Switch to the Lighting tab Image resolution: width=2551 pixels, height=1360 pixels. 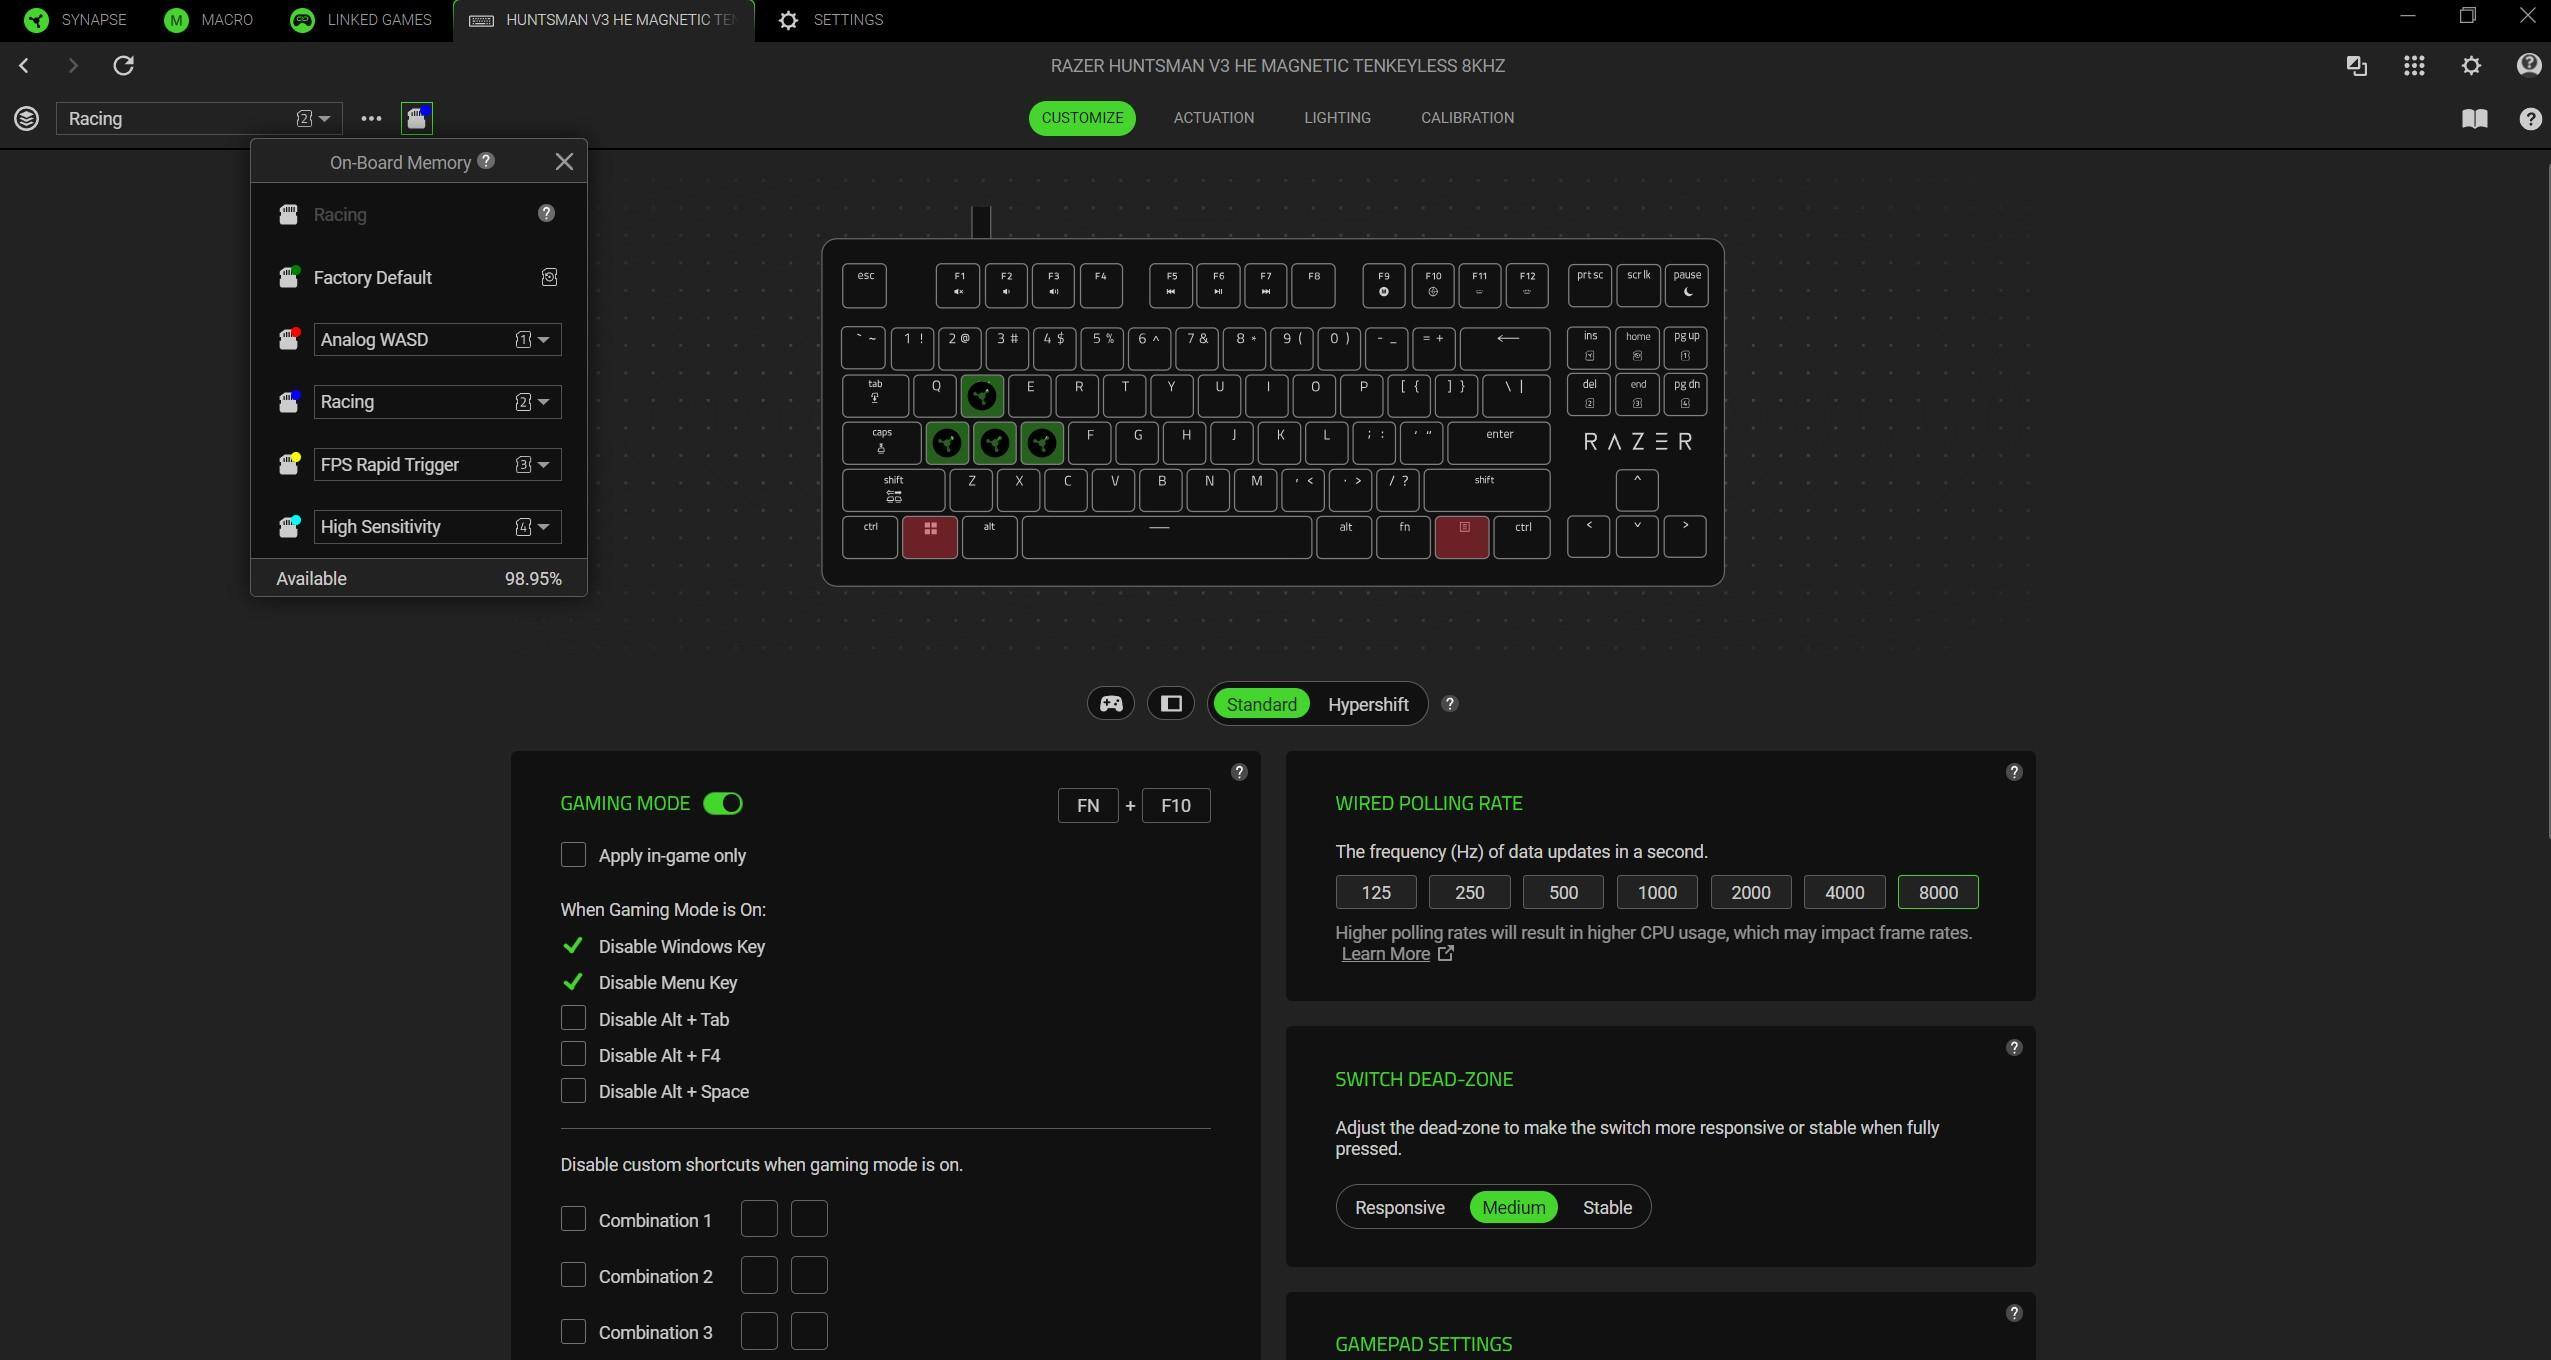1337,118
